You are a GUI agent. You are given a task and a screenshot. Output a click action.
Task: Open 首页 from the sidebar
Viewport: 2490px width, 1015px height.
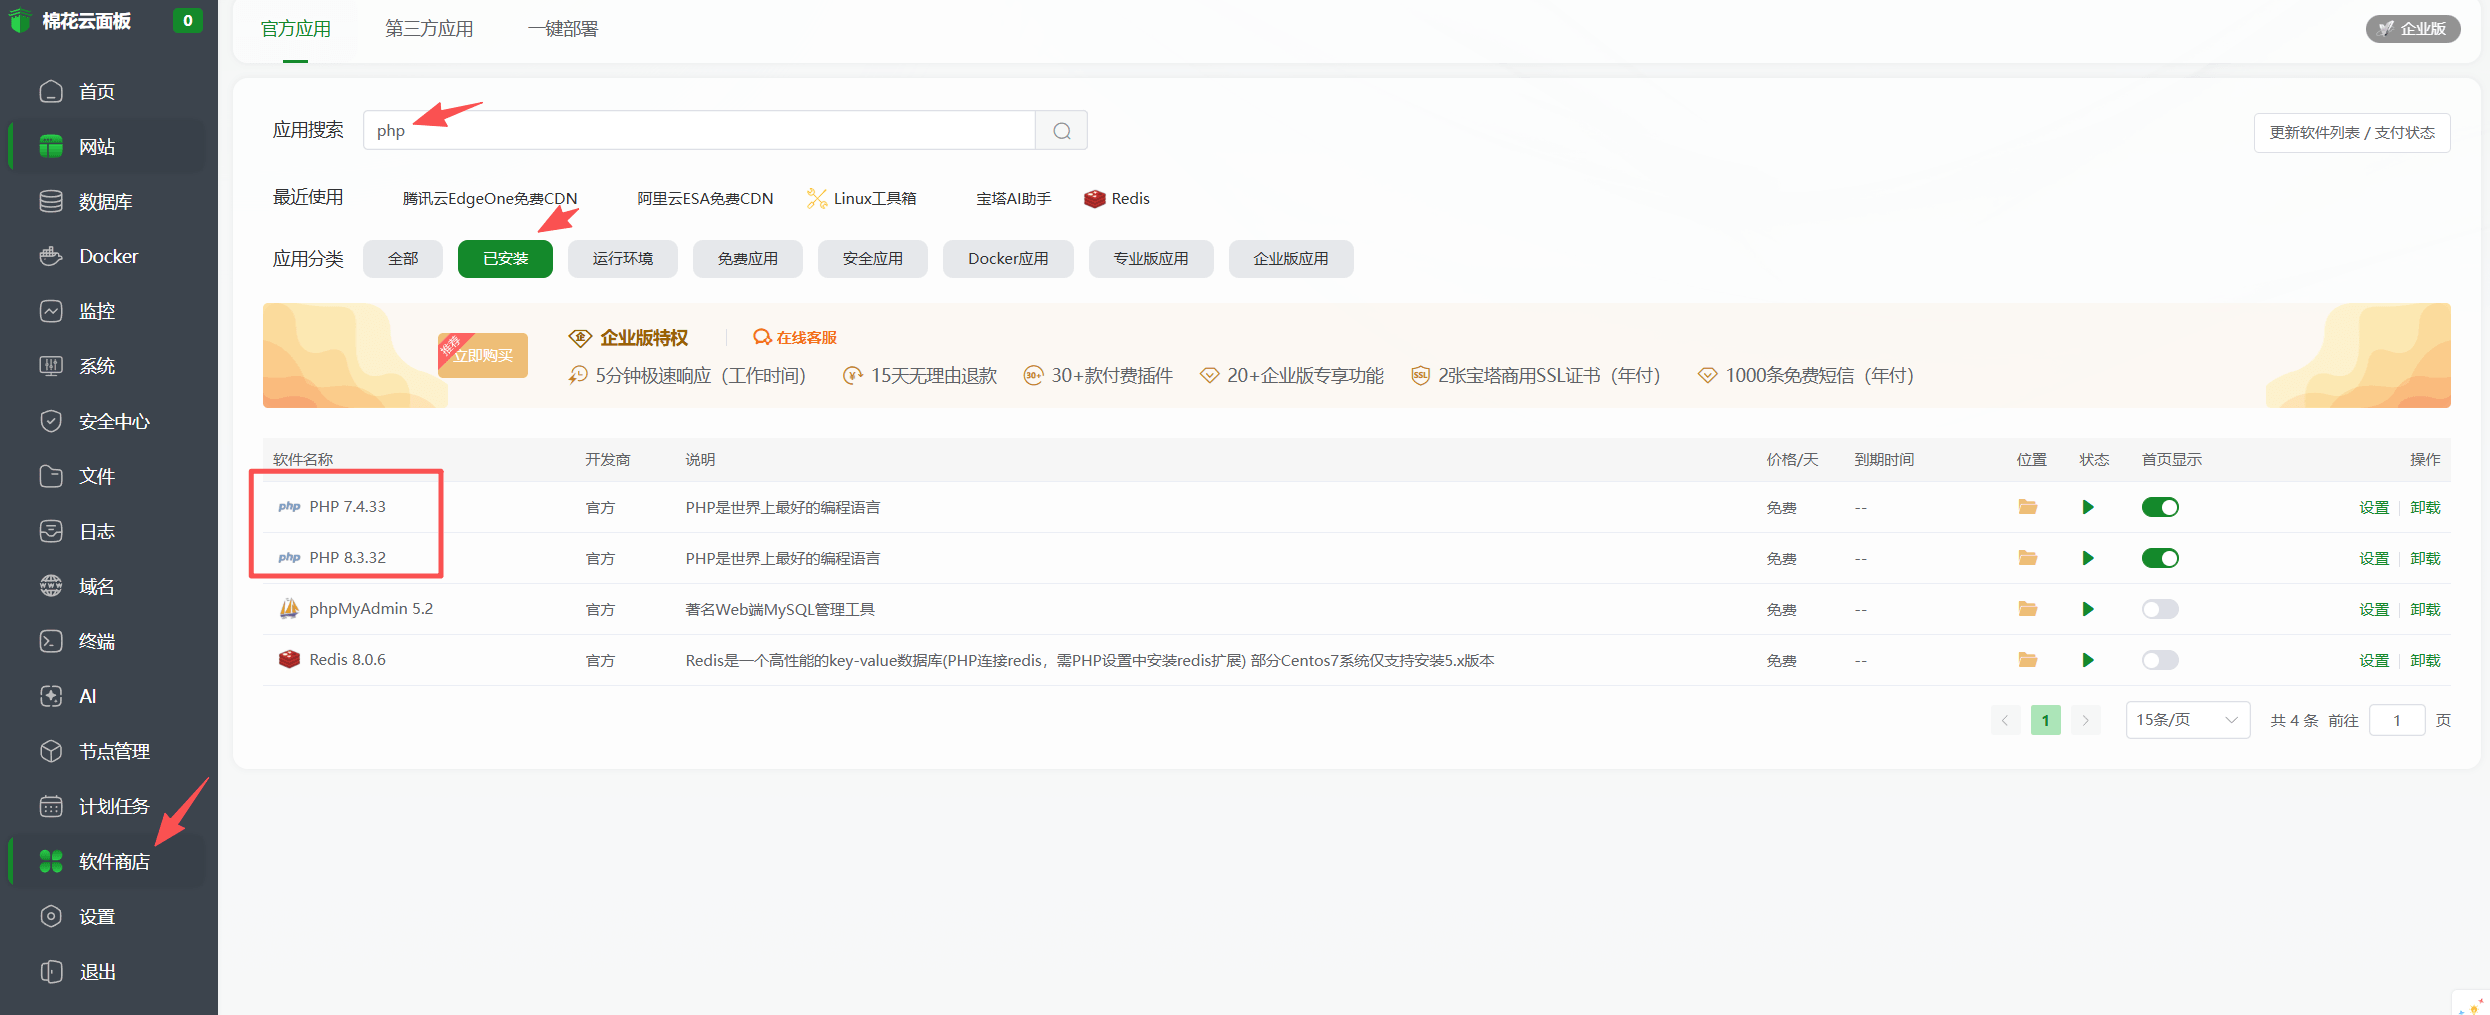click(108, 92)
